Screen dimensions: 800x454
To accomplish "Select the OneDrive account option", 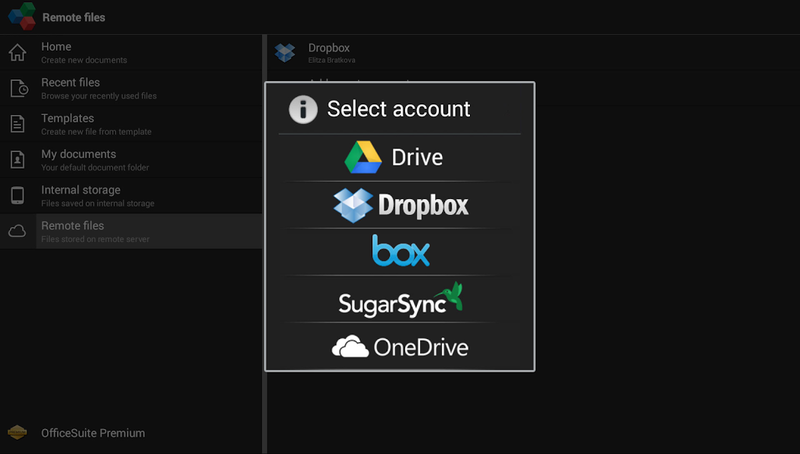I will point(399,346).
